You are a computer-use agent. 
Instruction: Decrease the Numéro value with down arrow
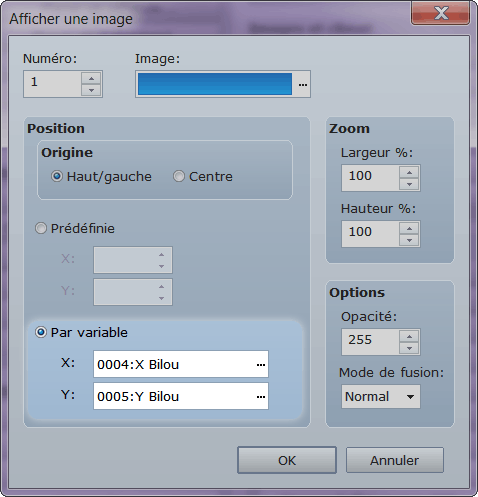coord(91,90)
